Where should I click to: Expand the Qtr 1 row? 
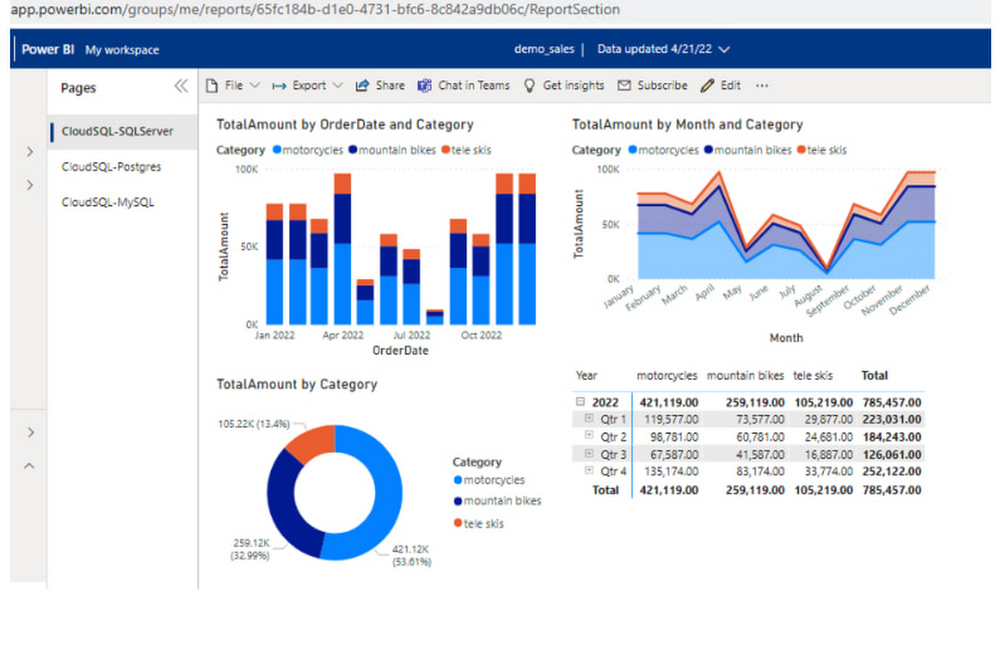pyautogui.click(x=589, y=419)
